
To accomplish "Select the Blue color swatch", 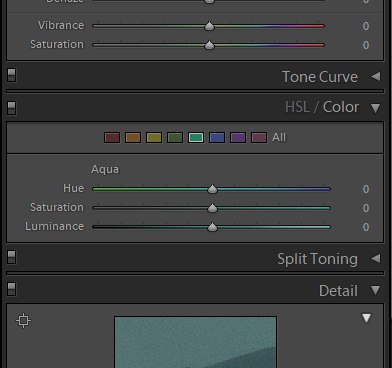I will [x=217, y=137].
